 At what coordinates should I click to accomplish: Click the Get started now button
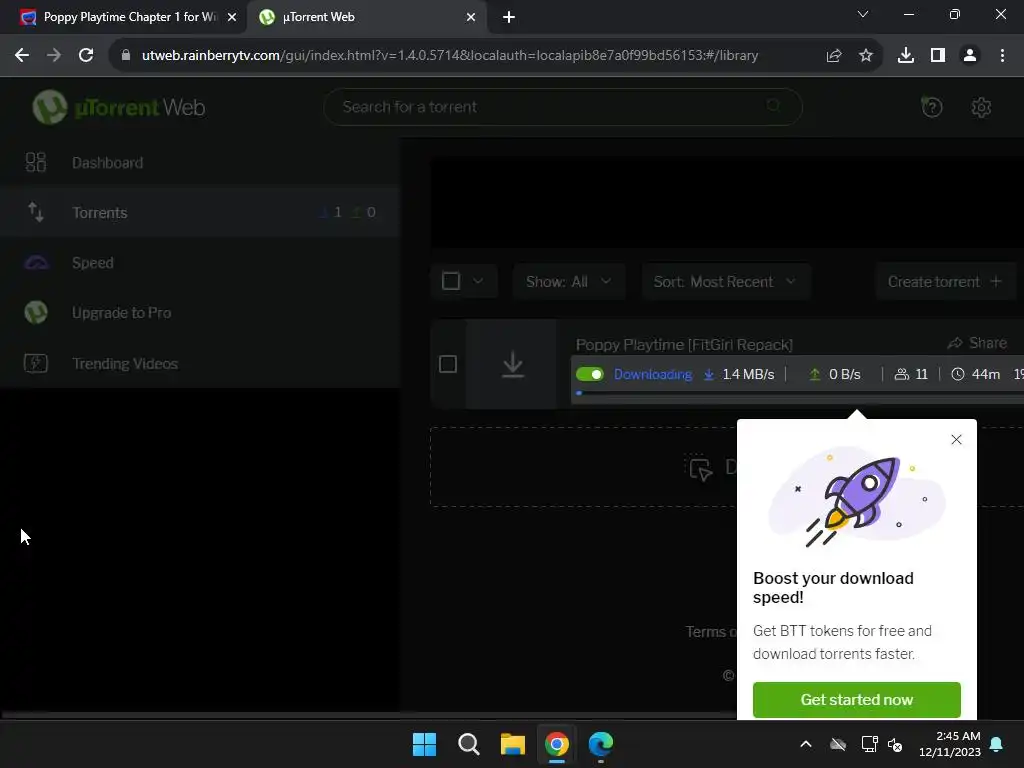(856, 699)
